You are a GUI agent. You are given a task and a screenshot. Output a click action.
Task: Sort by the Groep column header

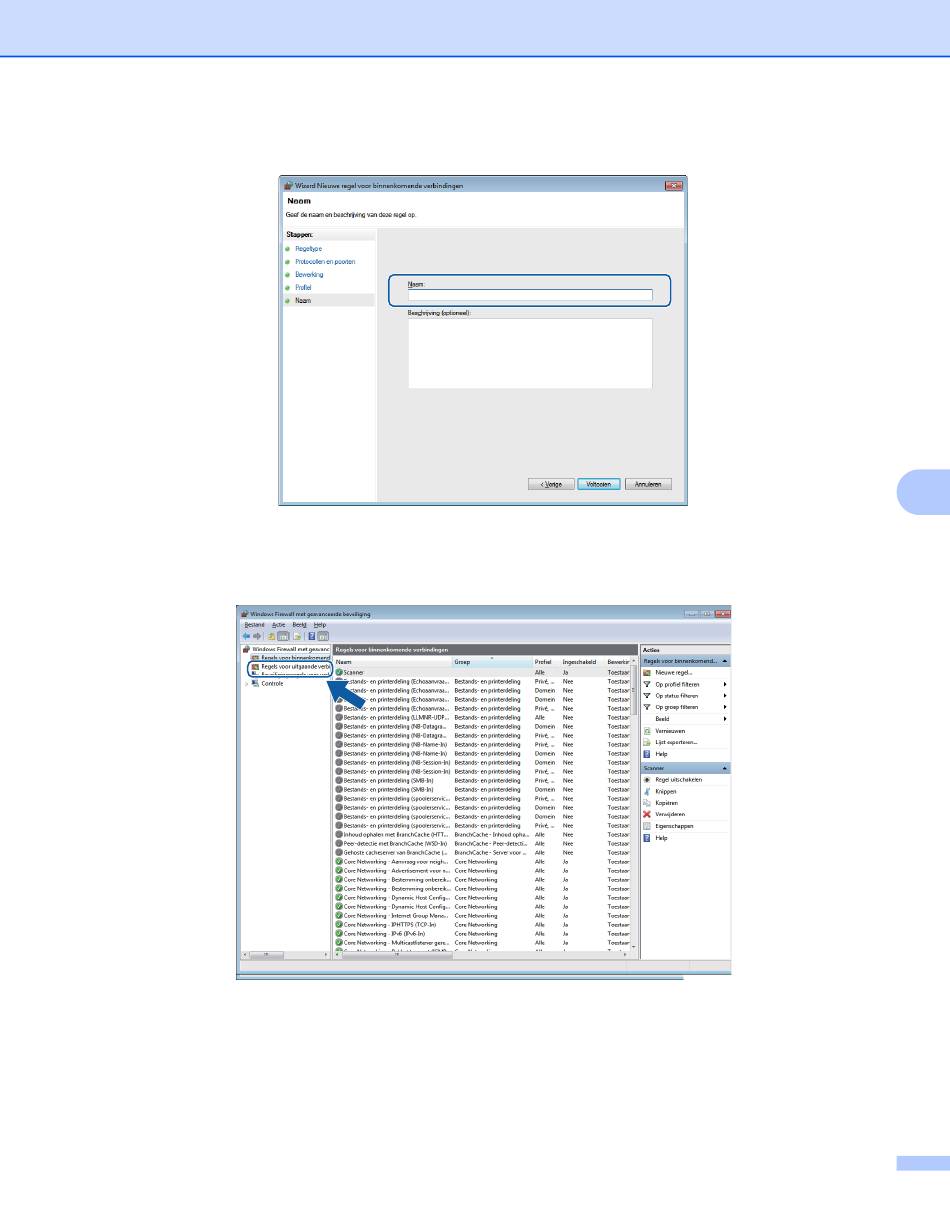(x=492, y=662)
